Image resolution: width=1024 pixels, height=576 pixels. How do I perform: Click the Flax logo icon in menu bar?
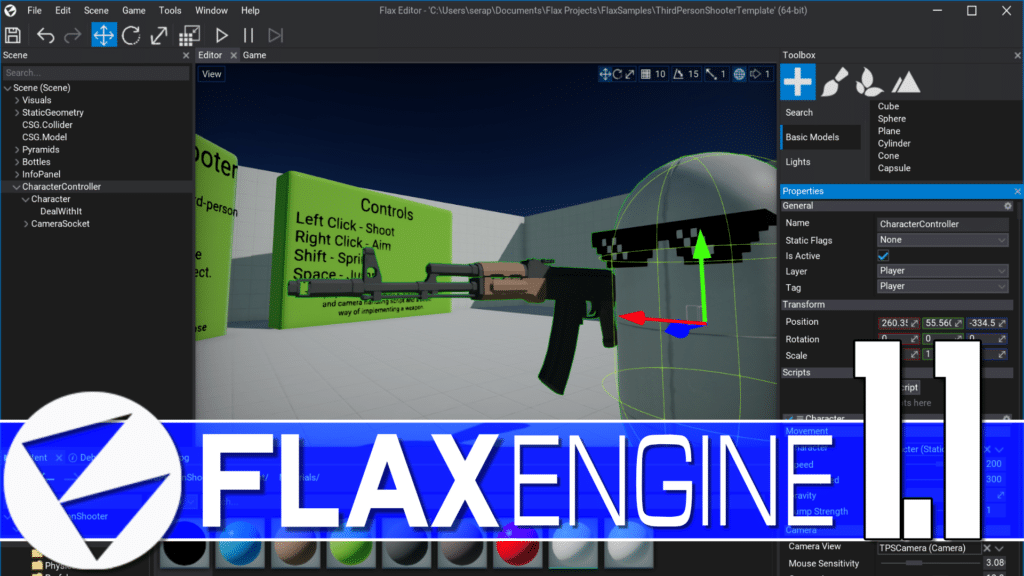(10, 10)
